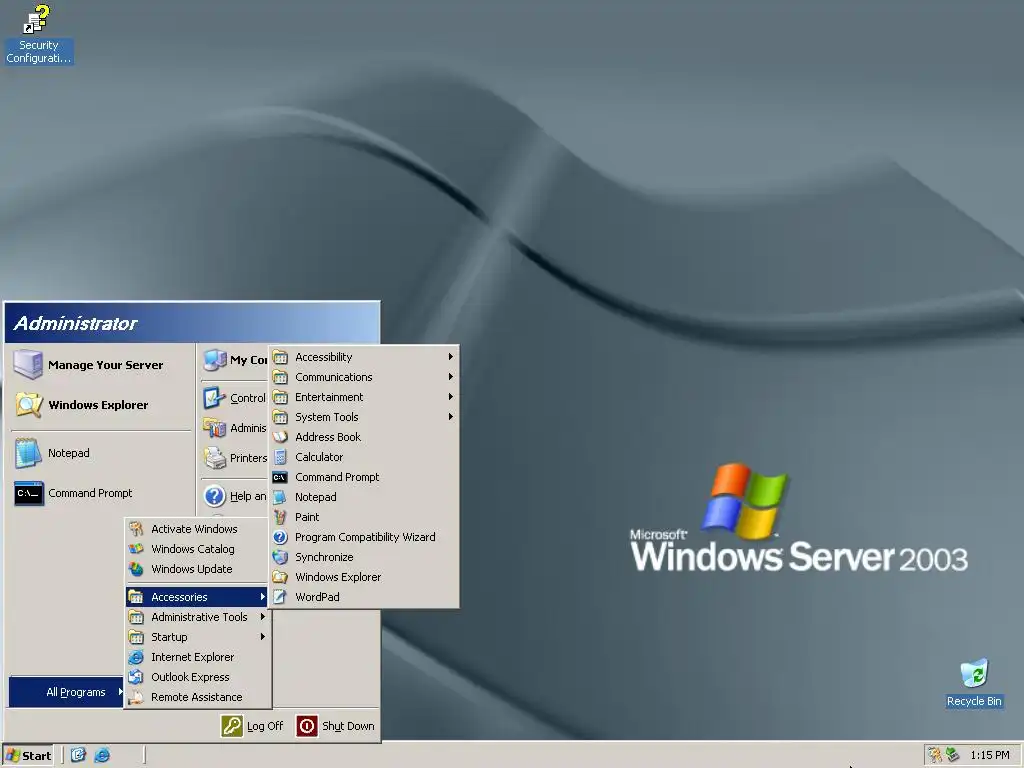Image resolution: width=1024 pixels, height=768 pixels.
Task: Expand the Entertainment submenu arrow
Action: click(451, 396)
